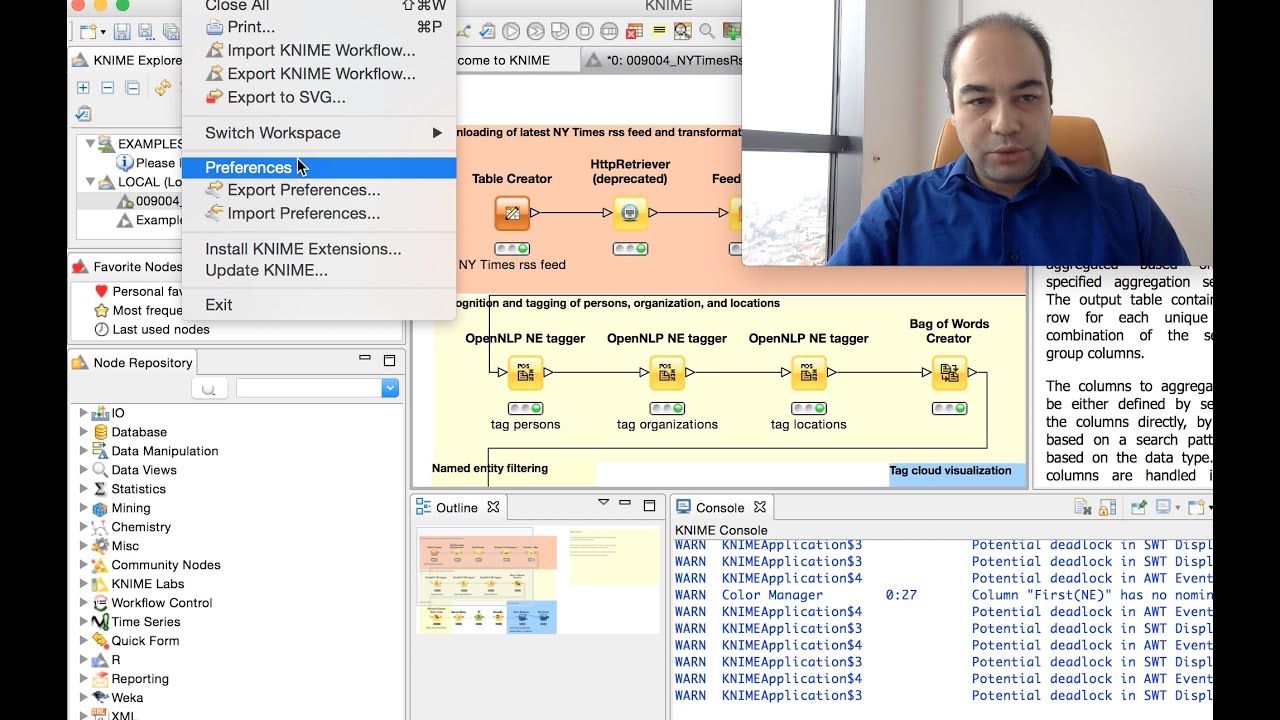Click the Execute selected node toolbar icon
The width and height of the screenshot is (1280, 720).
point(511,32)
